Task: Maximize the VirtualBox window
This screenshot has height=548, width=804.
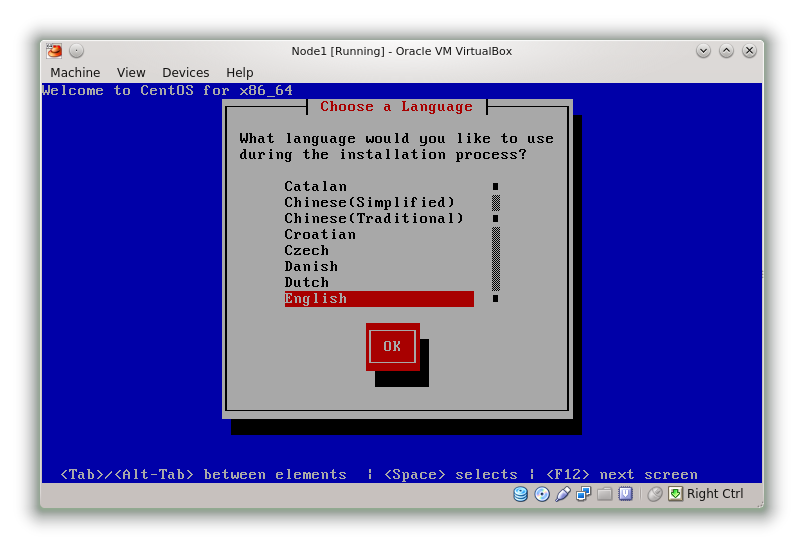Action: point(726,51)
